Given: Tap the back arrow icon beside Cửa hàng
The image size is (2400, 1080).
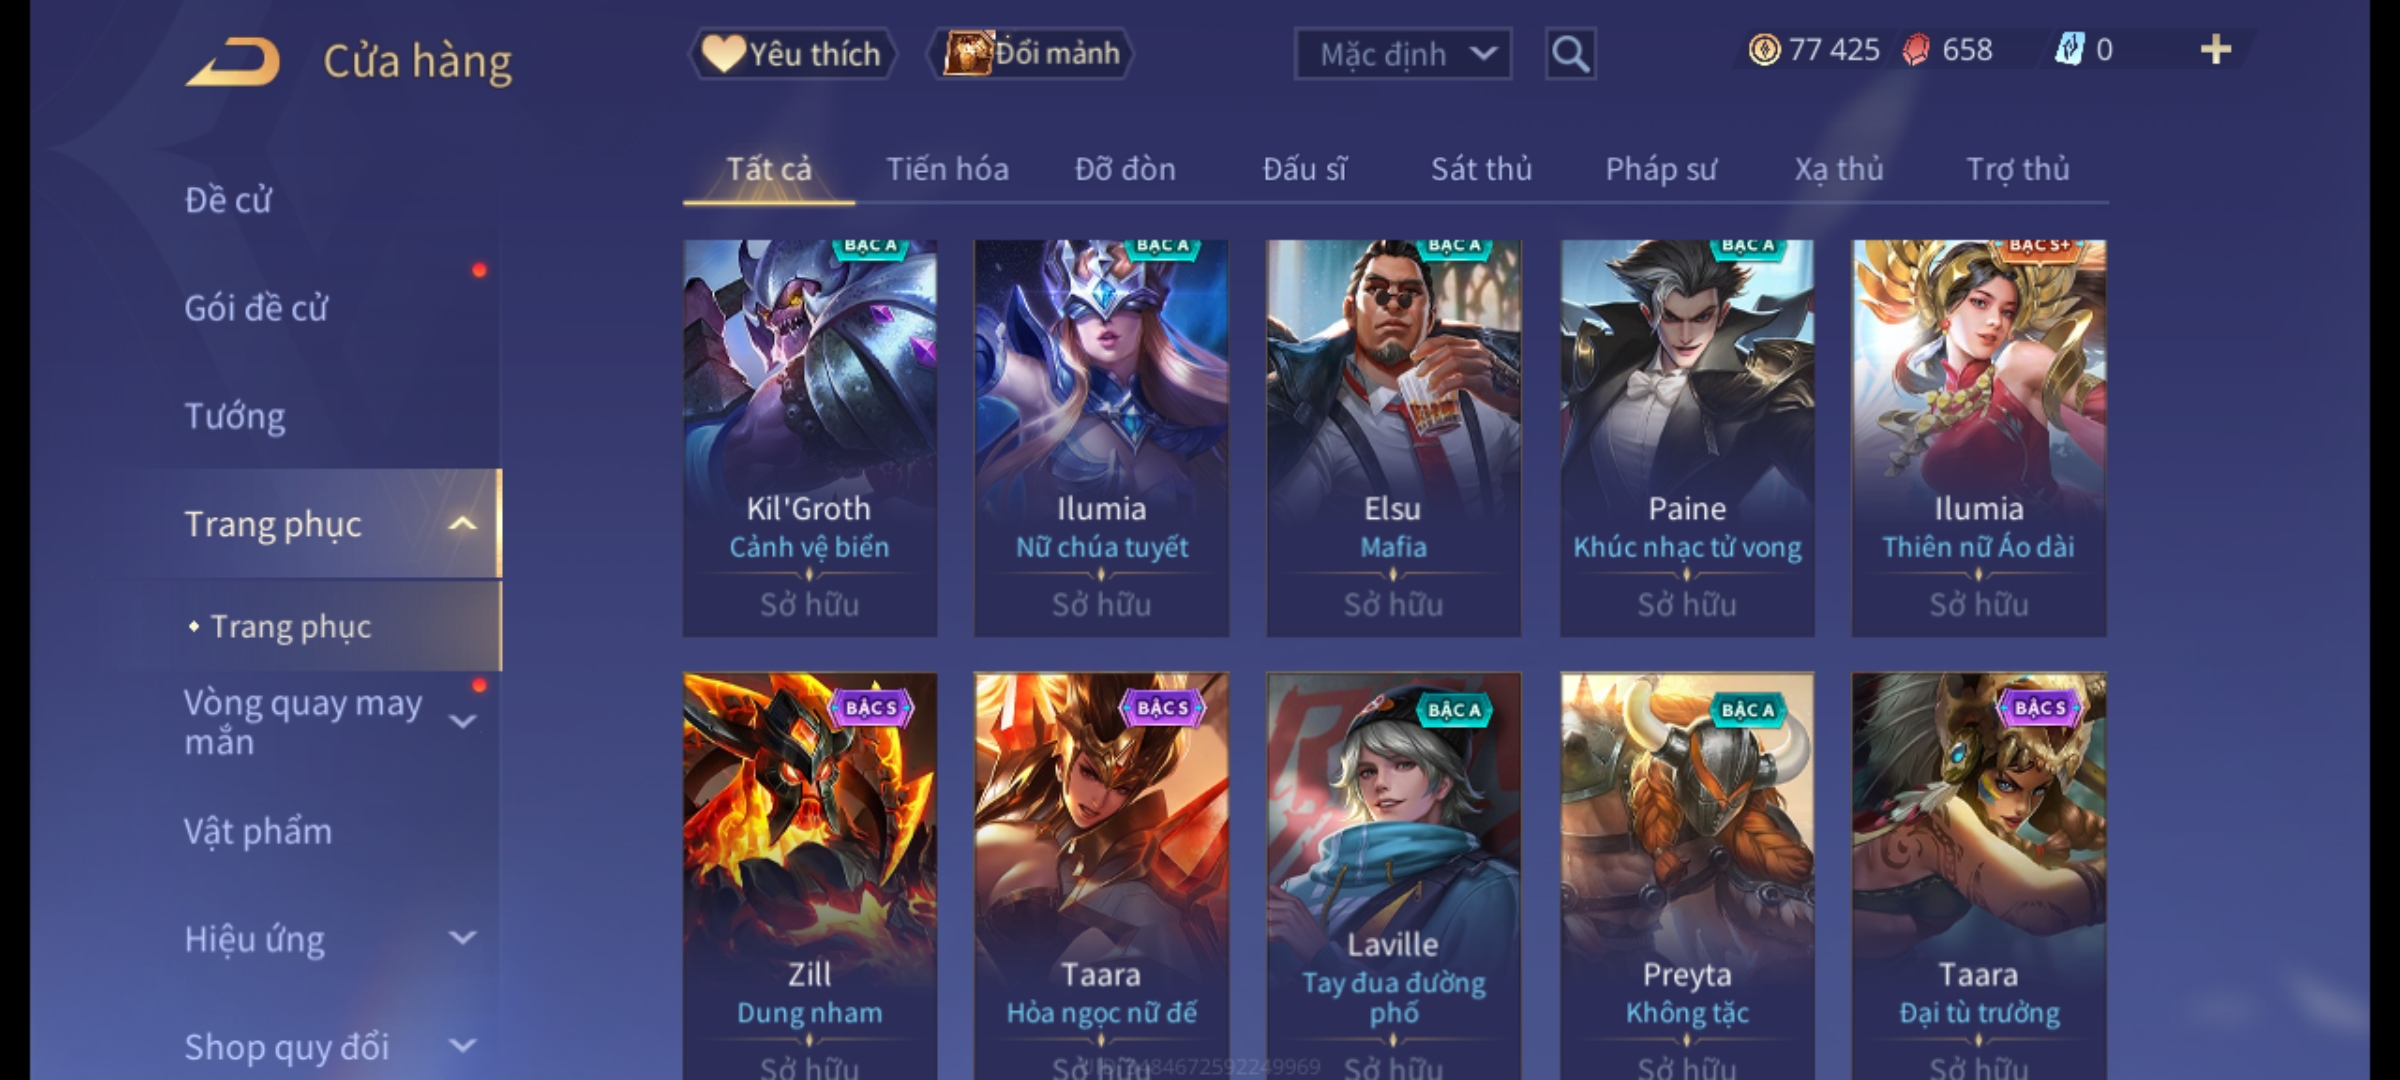Looking at the screenshot, I should [233, 62].
